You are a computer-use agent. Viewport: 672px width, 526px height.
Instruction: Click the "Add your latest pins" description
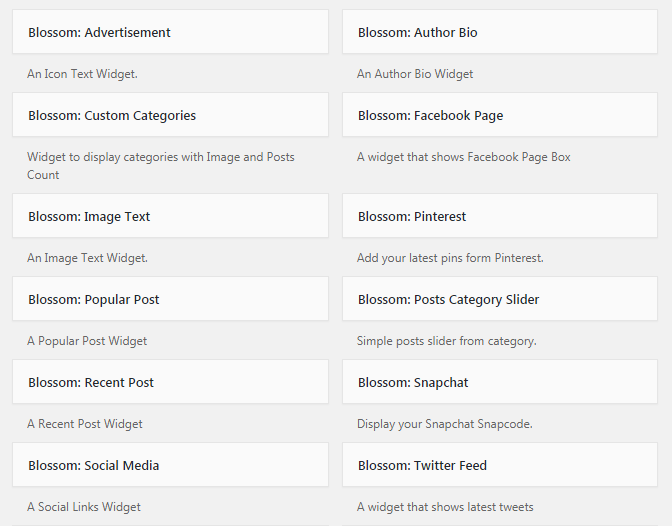pos(450,258)
